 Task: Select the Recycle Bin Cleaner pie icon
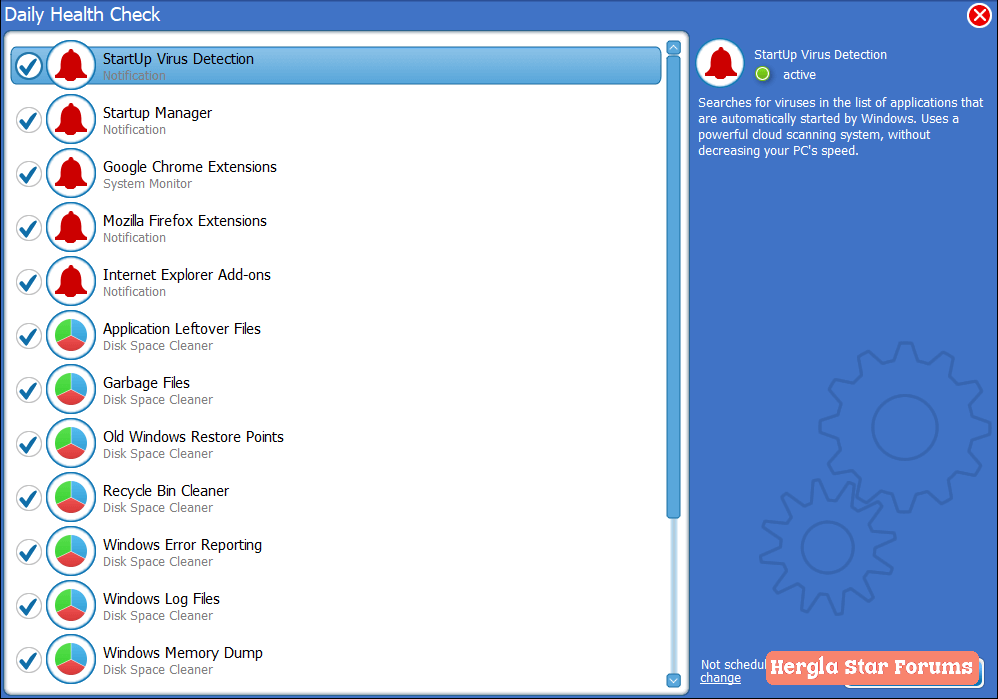(71, 498)
